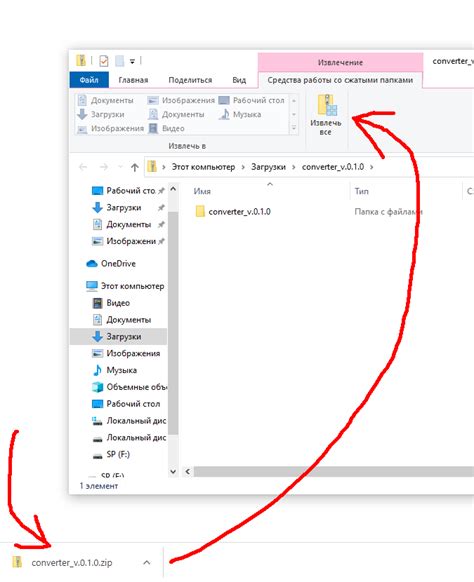The height and width of the screenshot is (582, 474).
Task: Open OneDrive cloud in sidebar
Action: click(111, 264)
